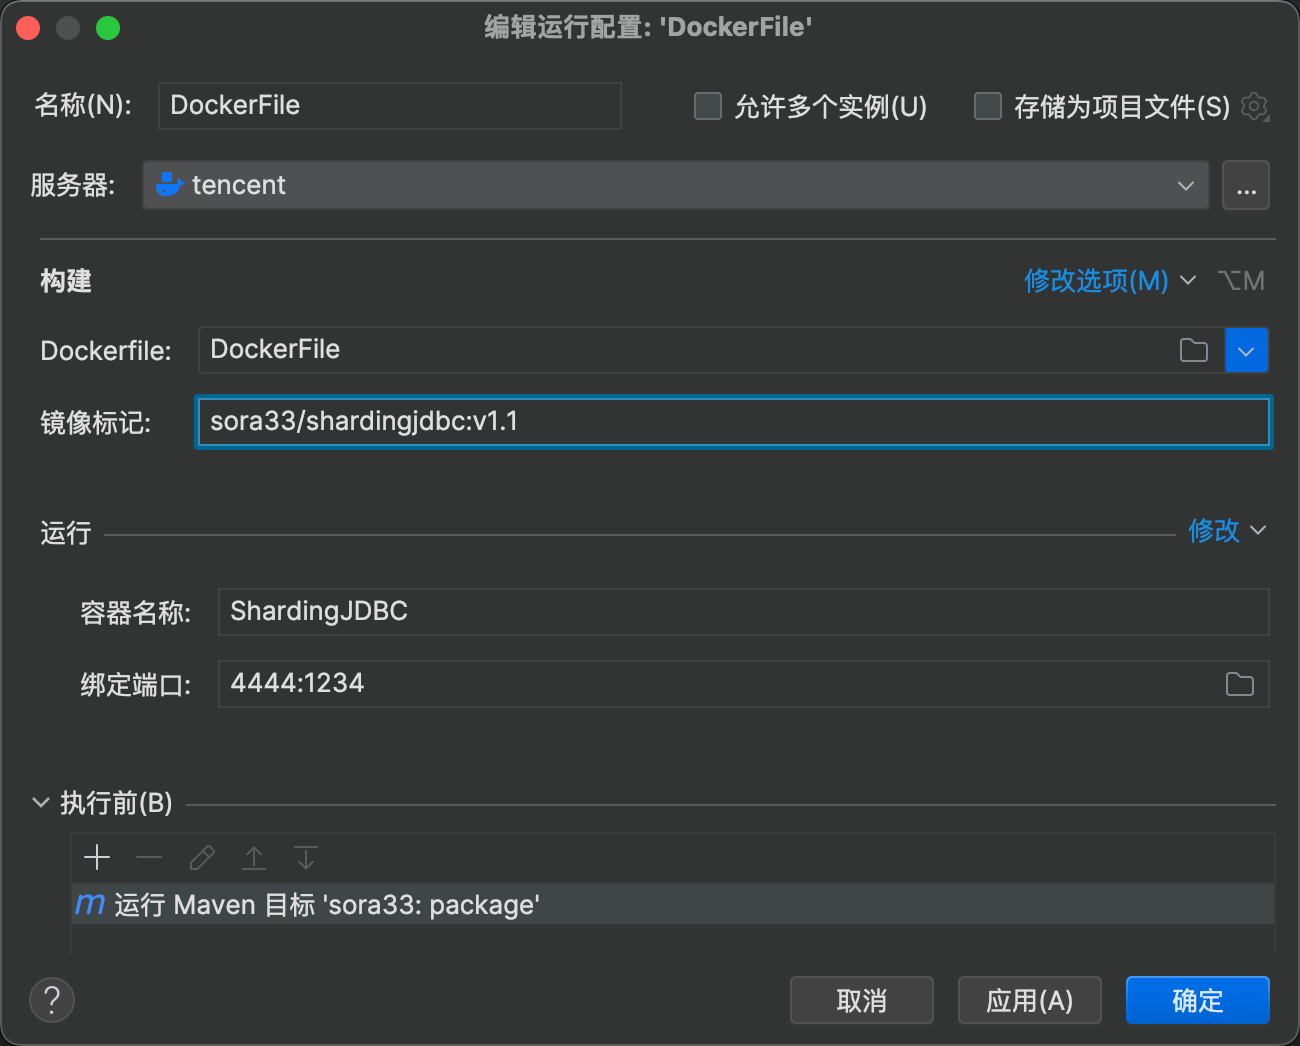Click the 取消 cancel button
This screenshot has height=1046, width=1300.
(x=861, y=1000)
